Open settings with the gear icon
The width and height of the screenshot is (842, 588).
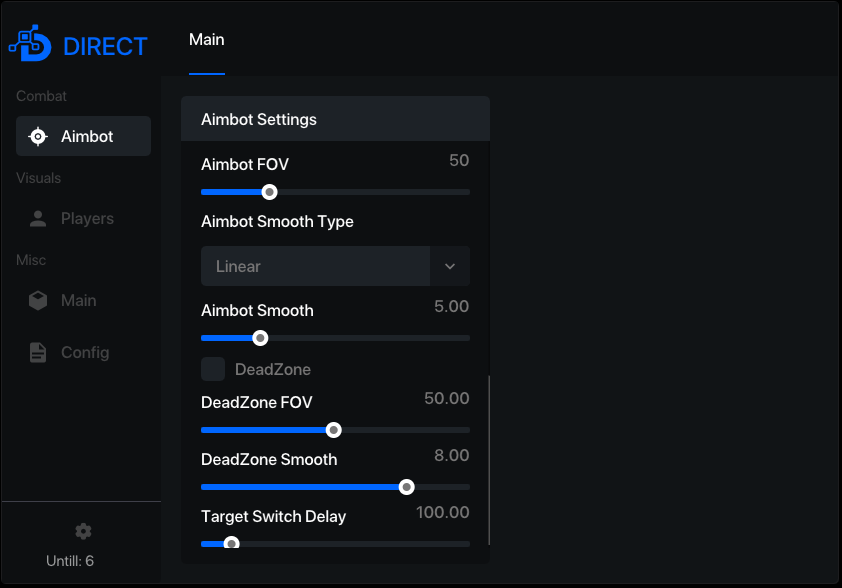pos(83,532)
